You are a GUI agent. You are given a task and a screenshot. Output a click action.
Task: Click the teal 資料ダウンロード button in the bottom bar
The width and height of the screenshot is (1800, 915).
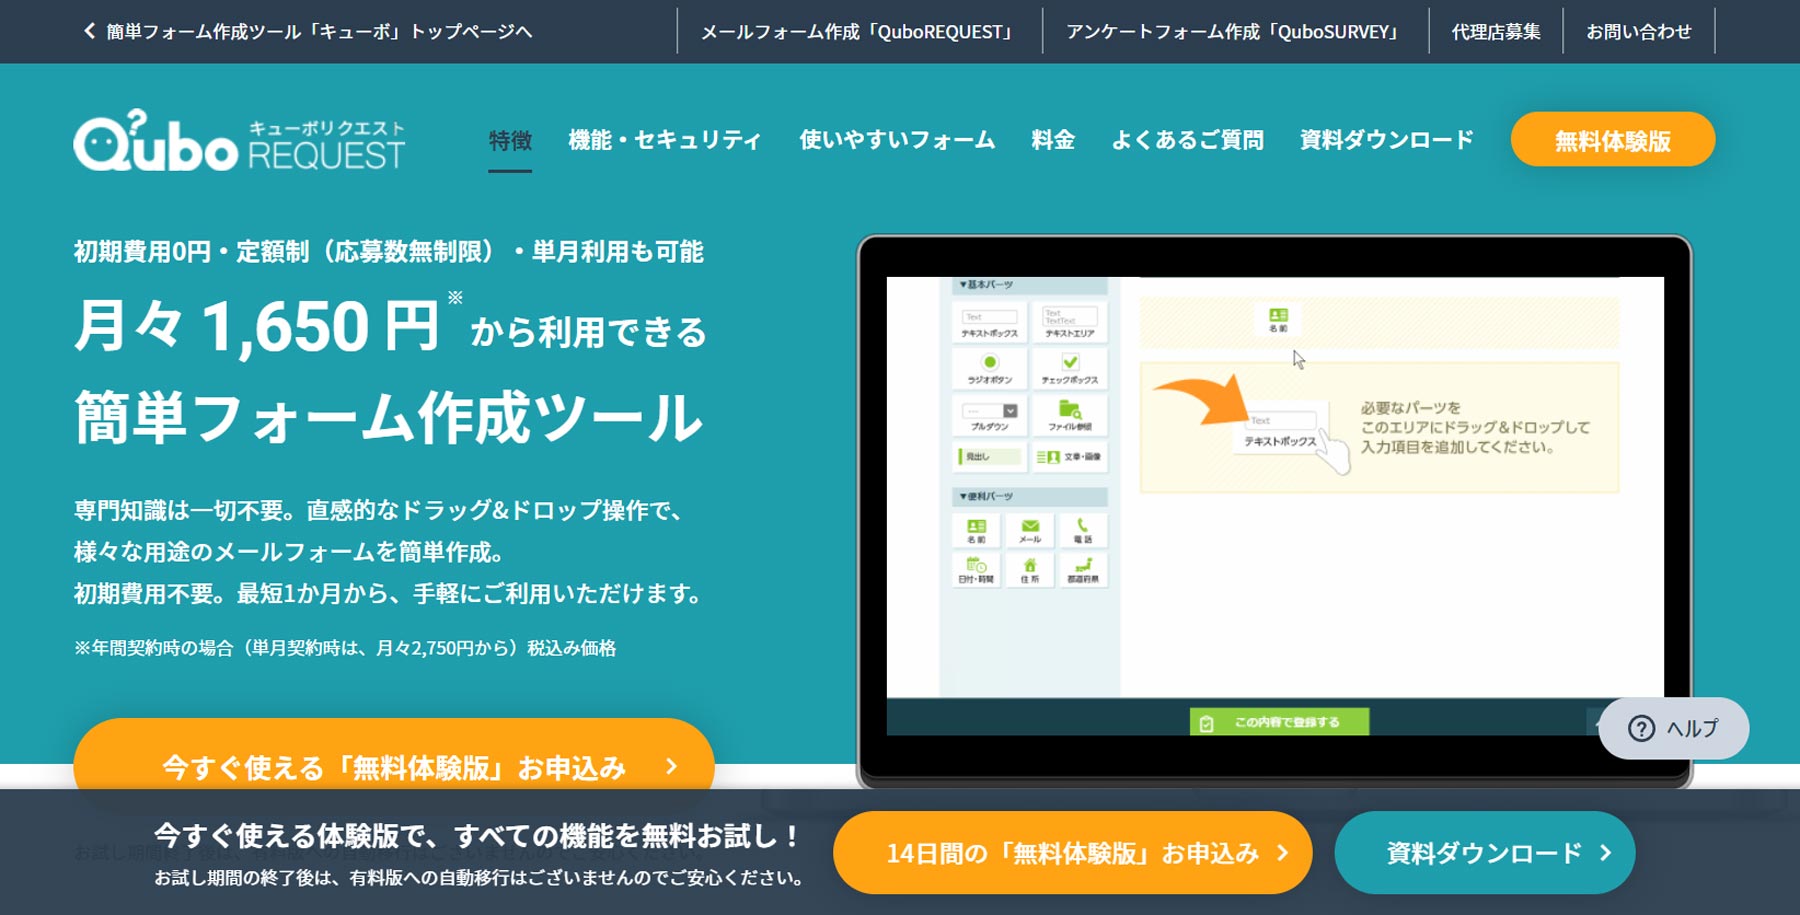pos(1484,853)
